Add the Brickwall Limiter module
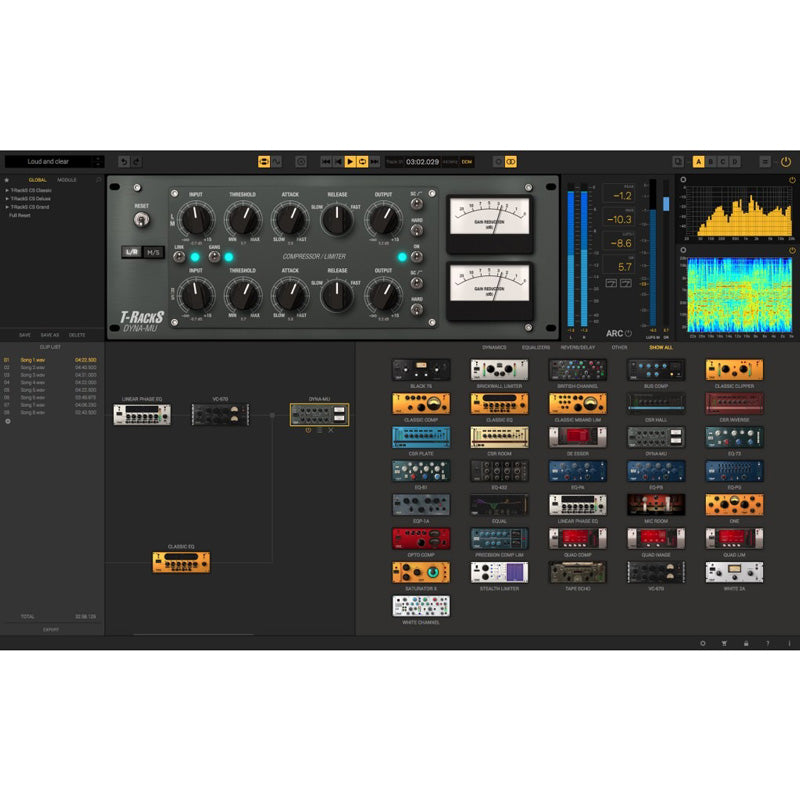The width and height of the screenshot is (800, 800). pyautogui.click(x=499, y=370)
